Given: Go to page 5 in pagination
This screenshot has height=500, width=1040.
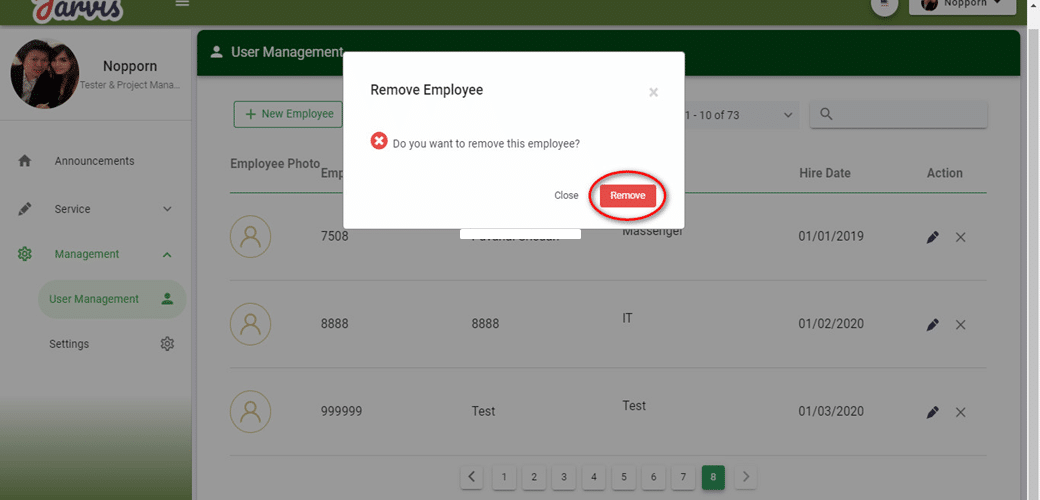Looking at the screenshot, I should (623, 477).
